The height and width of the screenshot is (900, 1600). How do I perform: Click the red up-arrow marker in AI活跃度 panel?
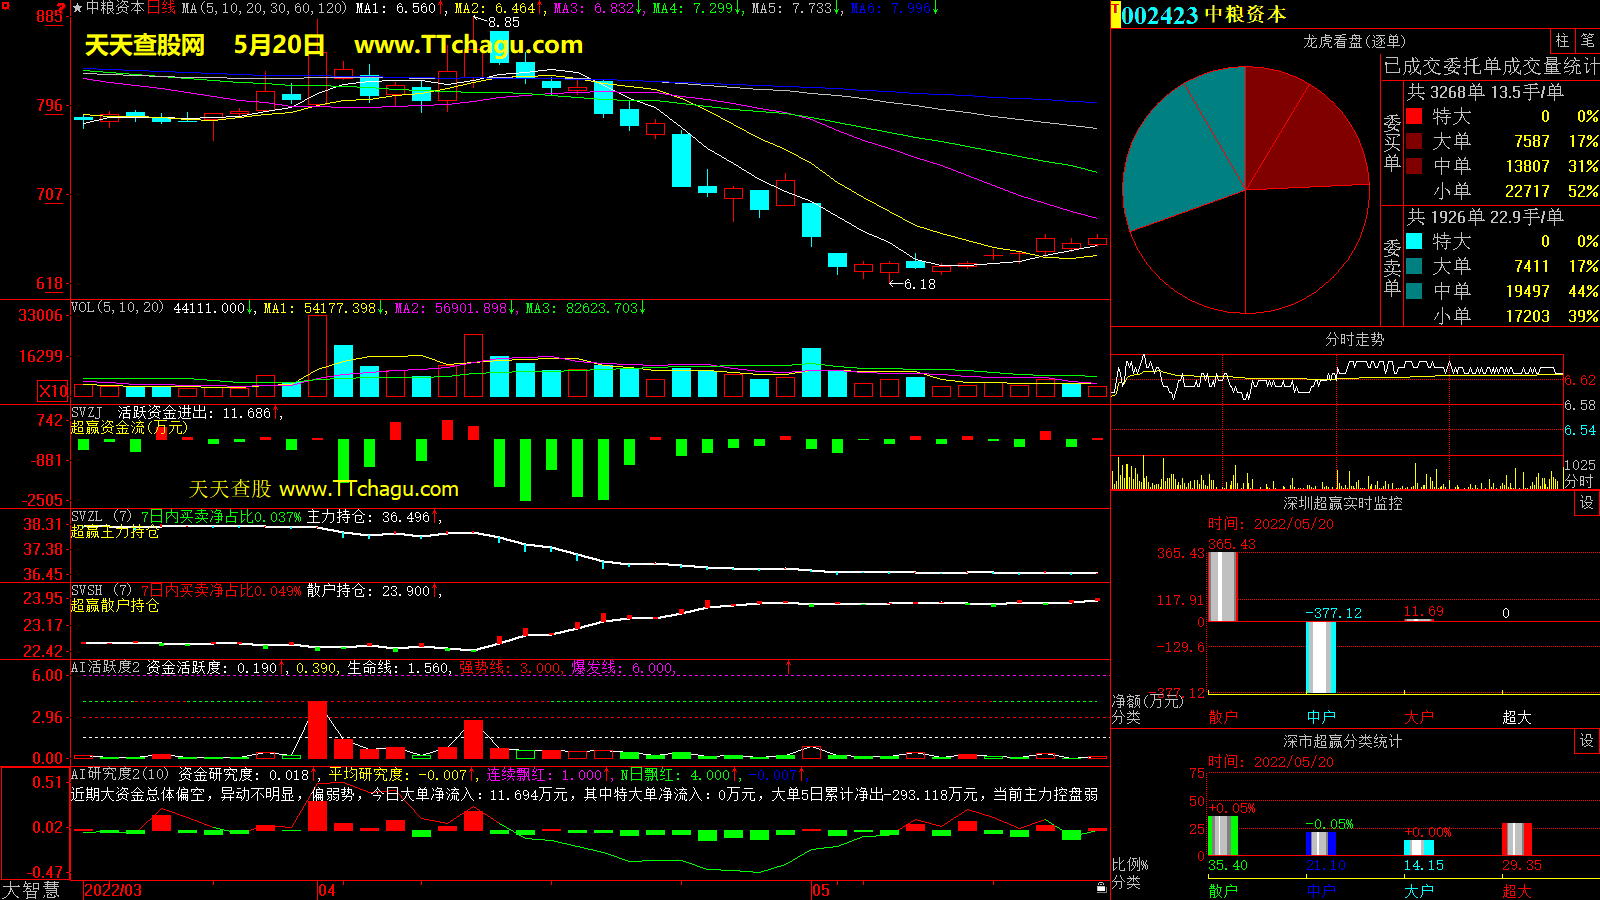click(x=789, y=666)
